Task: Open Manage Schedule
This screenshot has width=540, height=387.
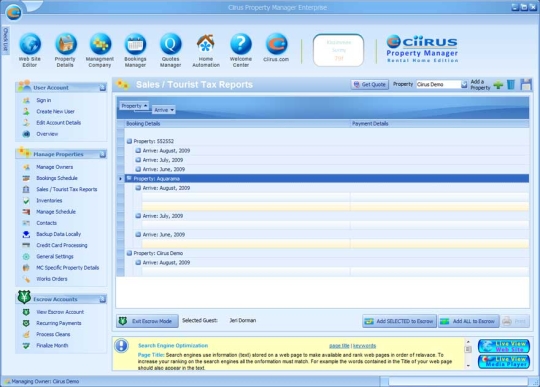Action: pyautogui.click(x=56, y=212)
